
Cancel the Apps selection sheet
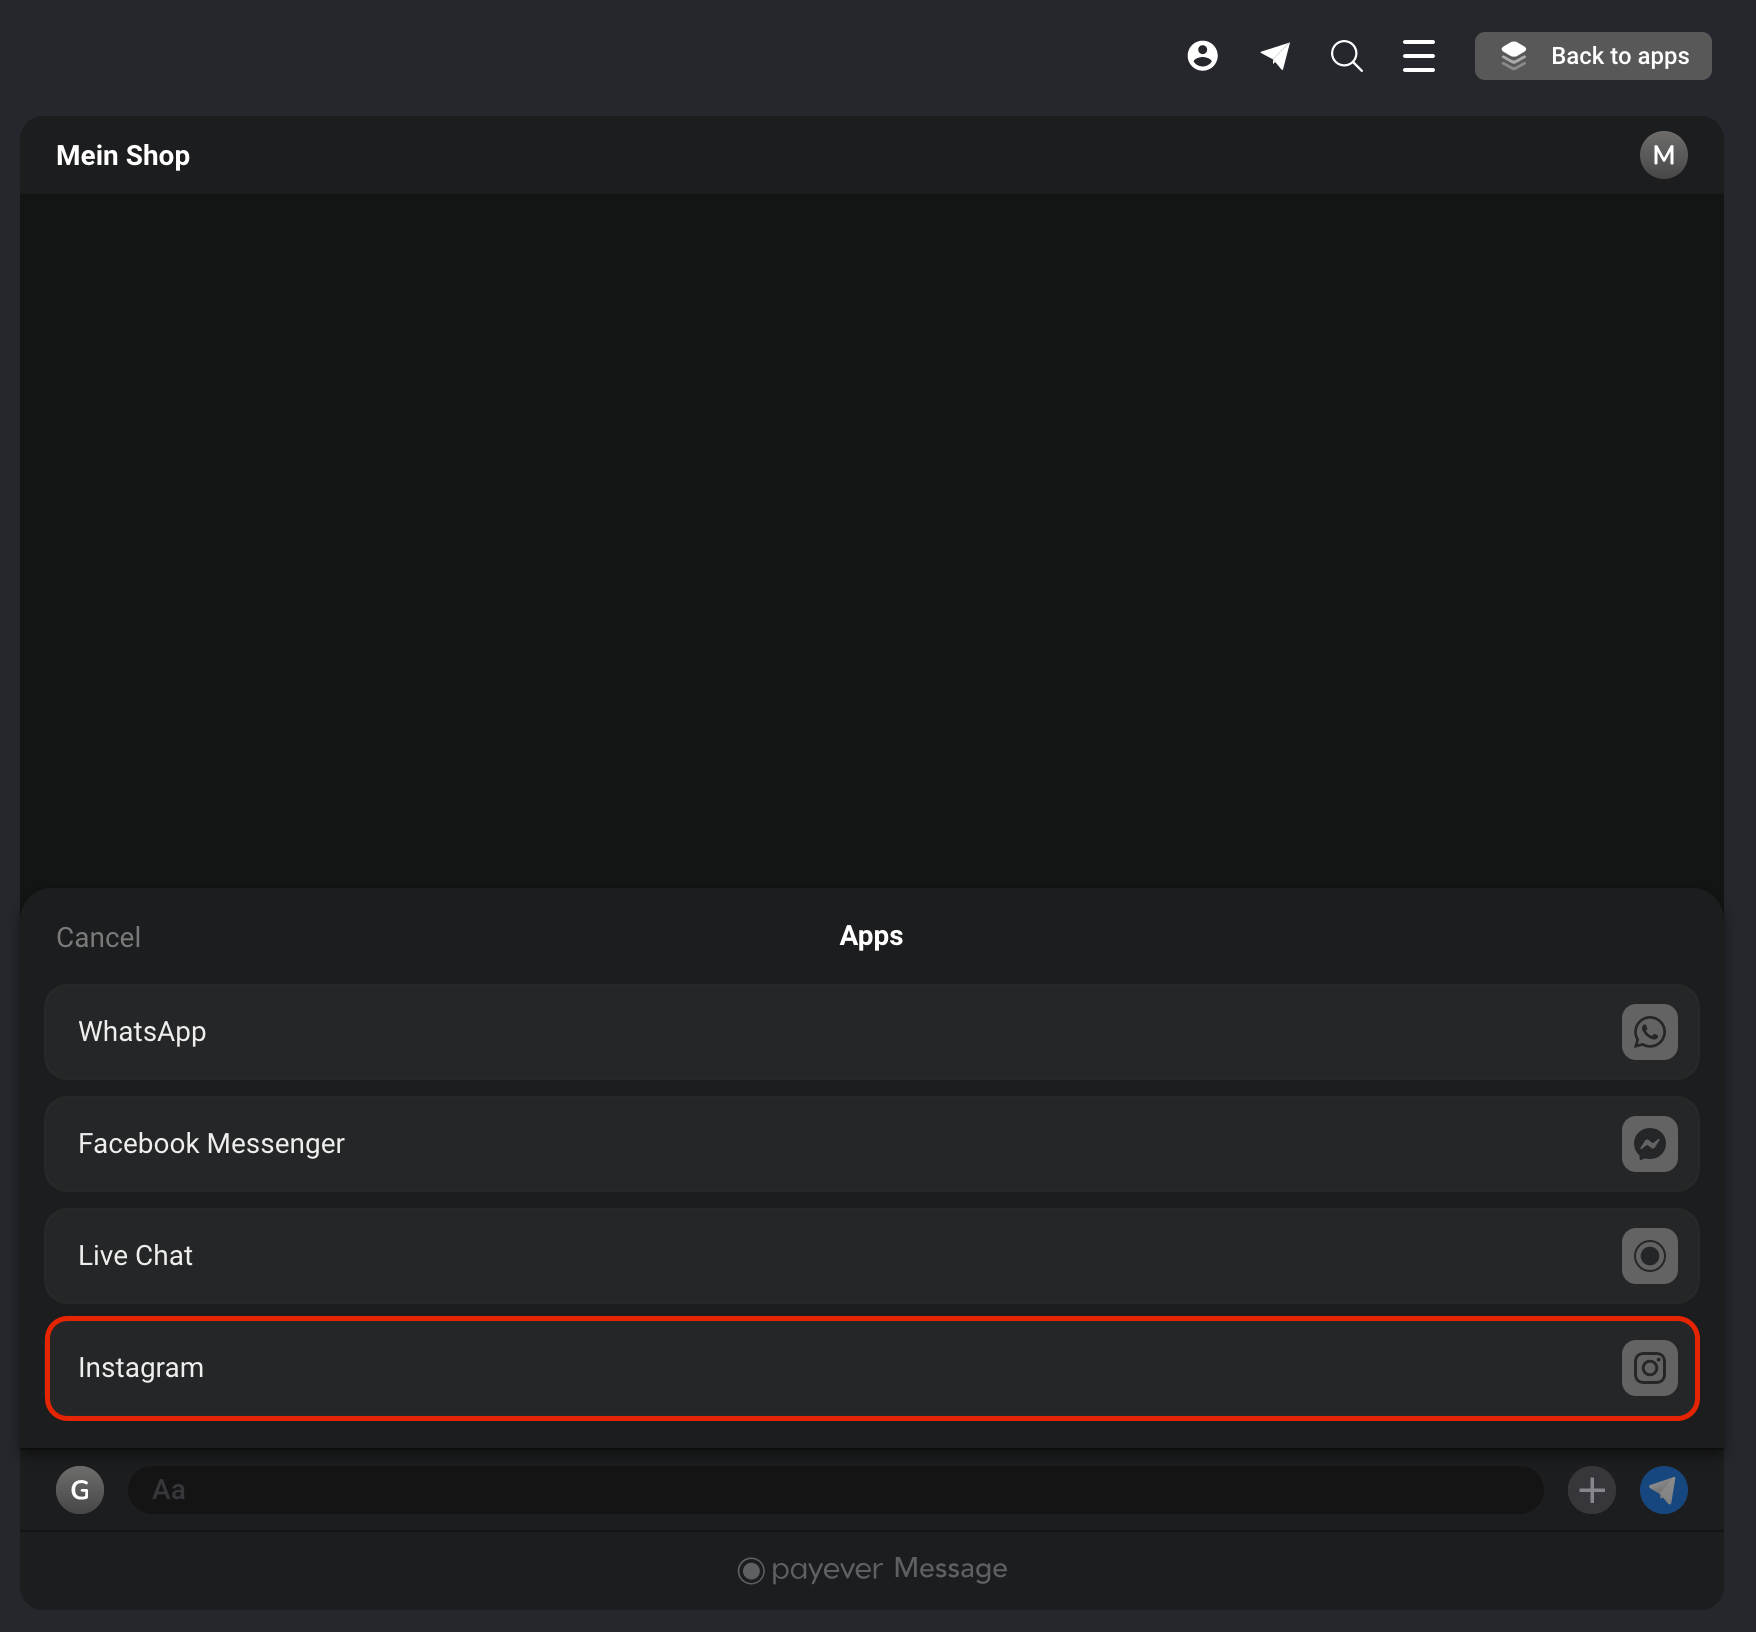(98, 937)
